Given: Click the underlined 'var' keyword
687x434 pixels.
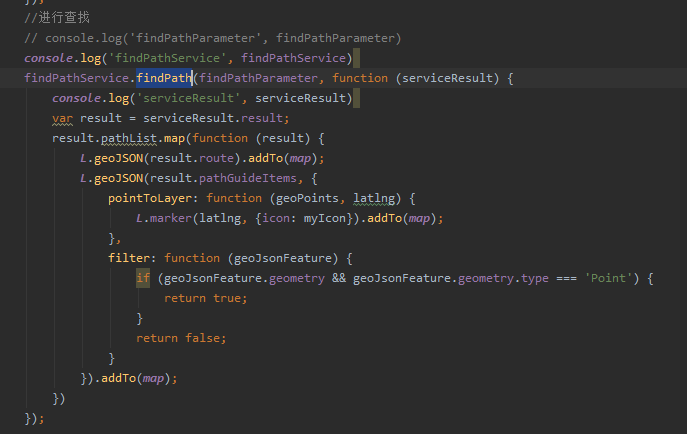Looking at the screenshot, I should 62,118.
